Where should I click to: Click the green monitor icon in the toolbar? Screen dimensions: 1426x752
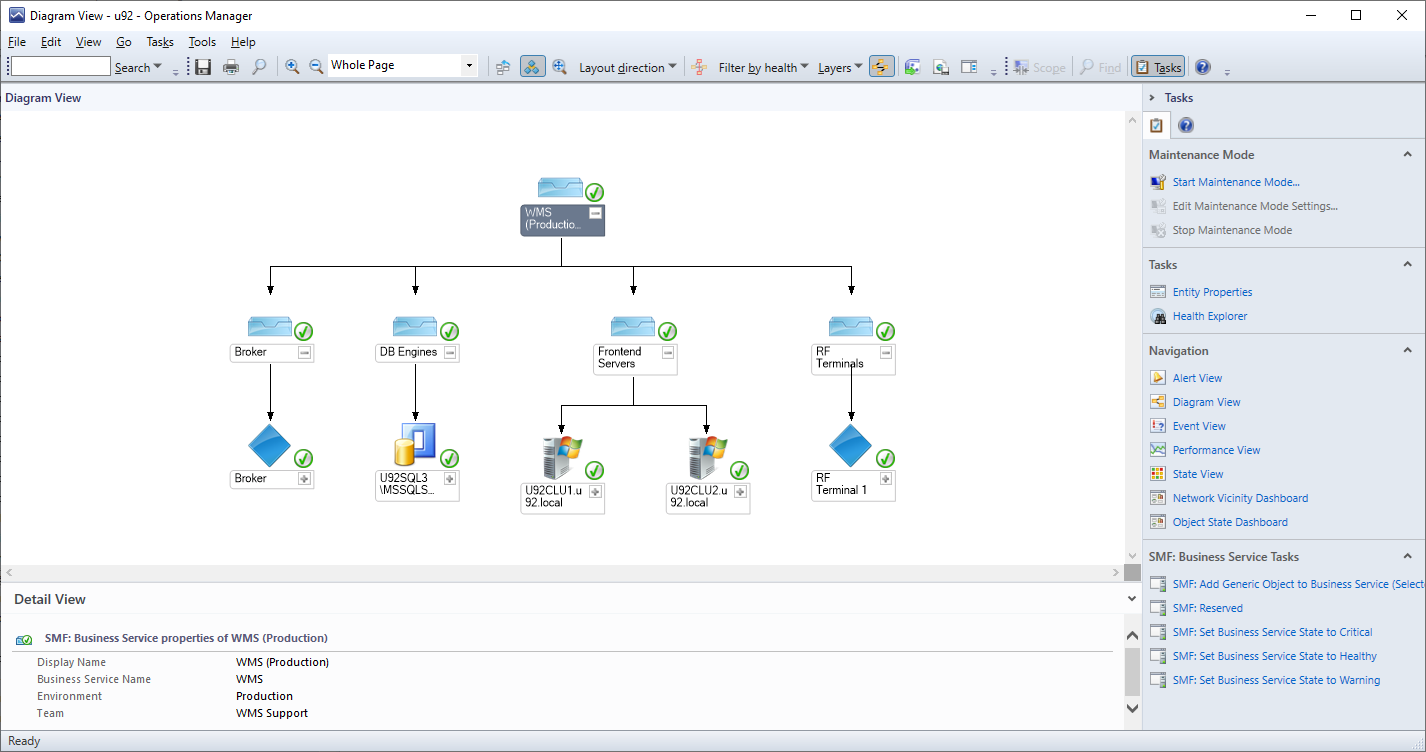pyautogui.click(x=912, y=67)
